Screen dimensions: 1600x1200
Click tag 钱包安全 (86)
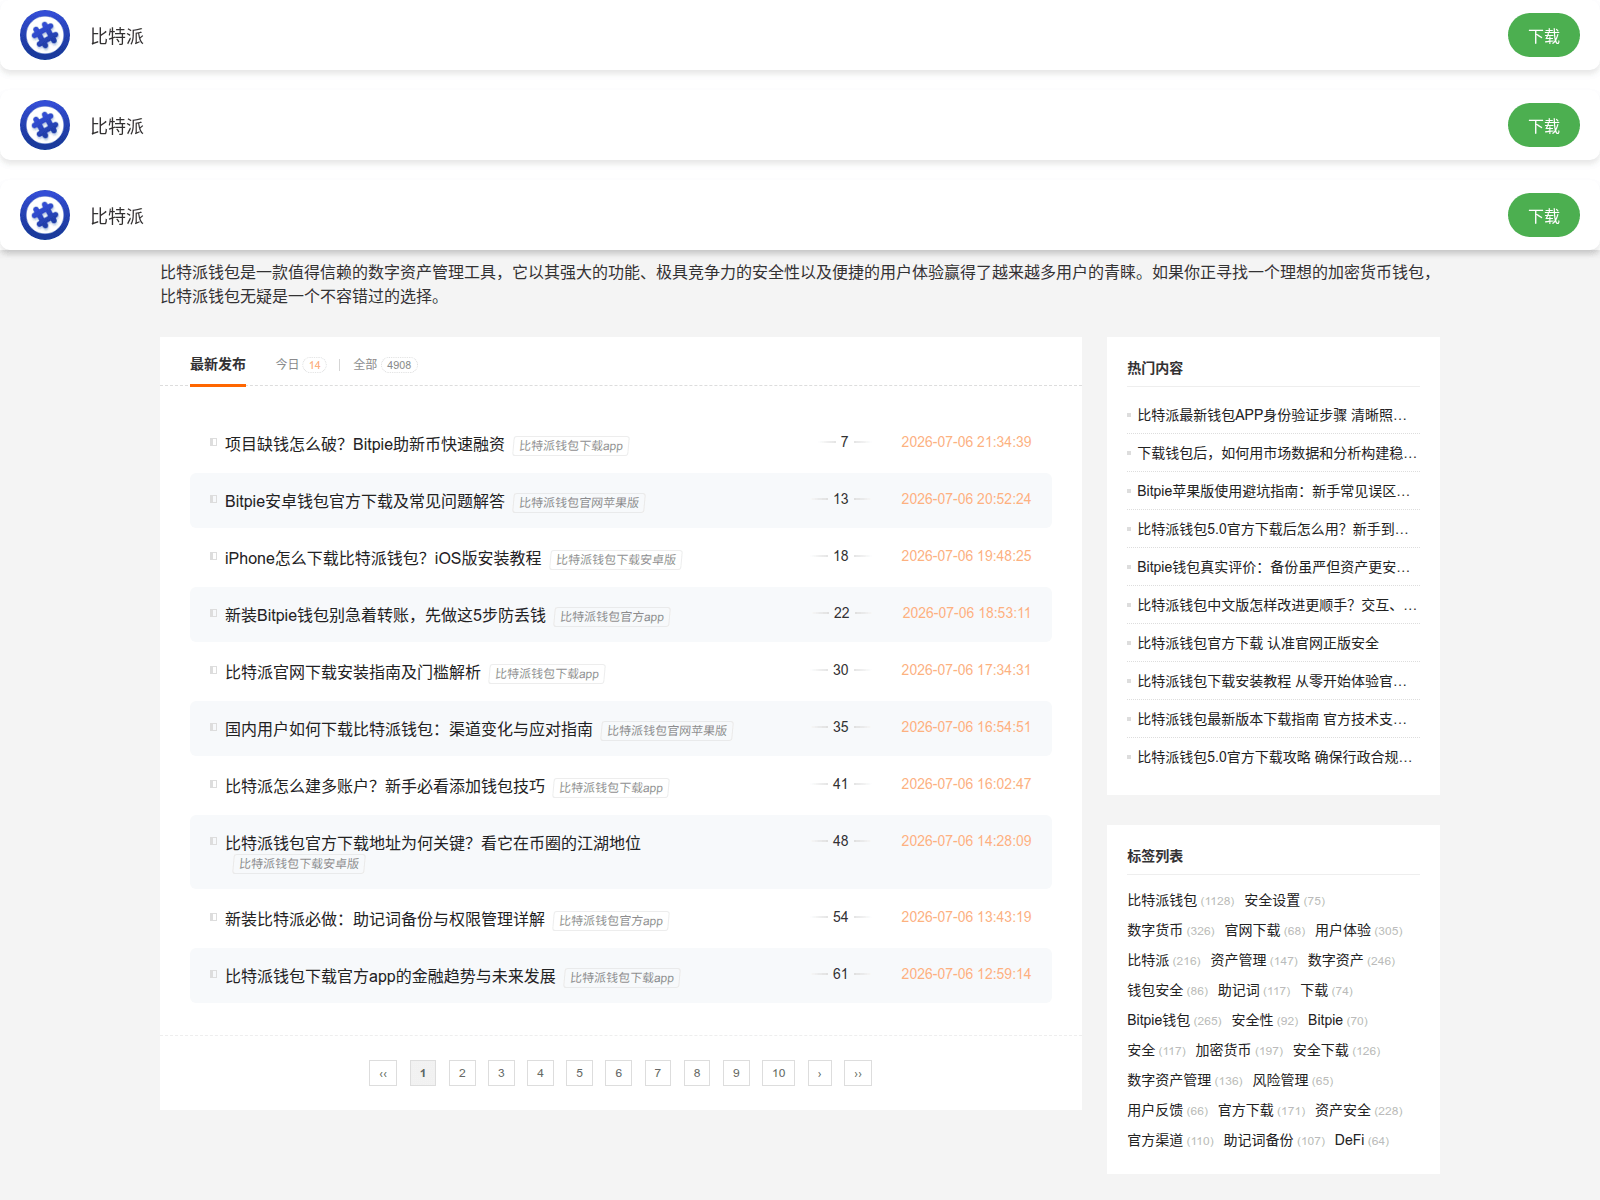1167,990
